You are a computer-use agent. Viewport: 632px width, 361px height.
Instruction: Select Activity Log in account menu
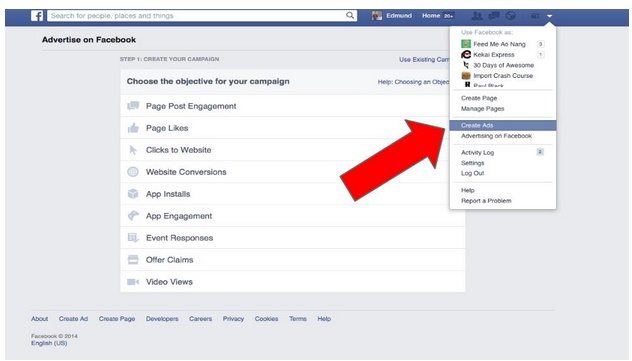click(477, 152)
